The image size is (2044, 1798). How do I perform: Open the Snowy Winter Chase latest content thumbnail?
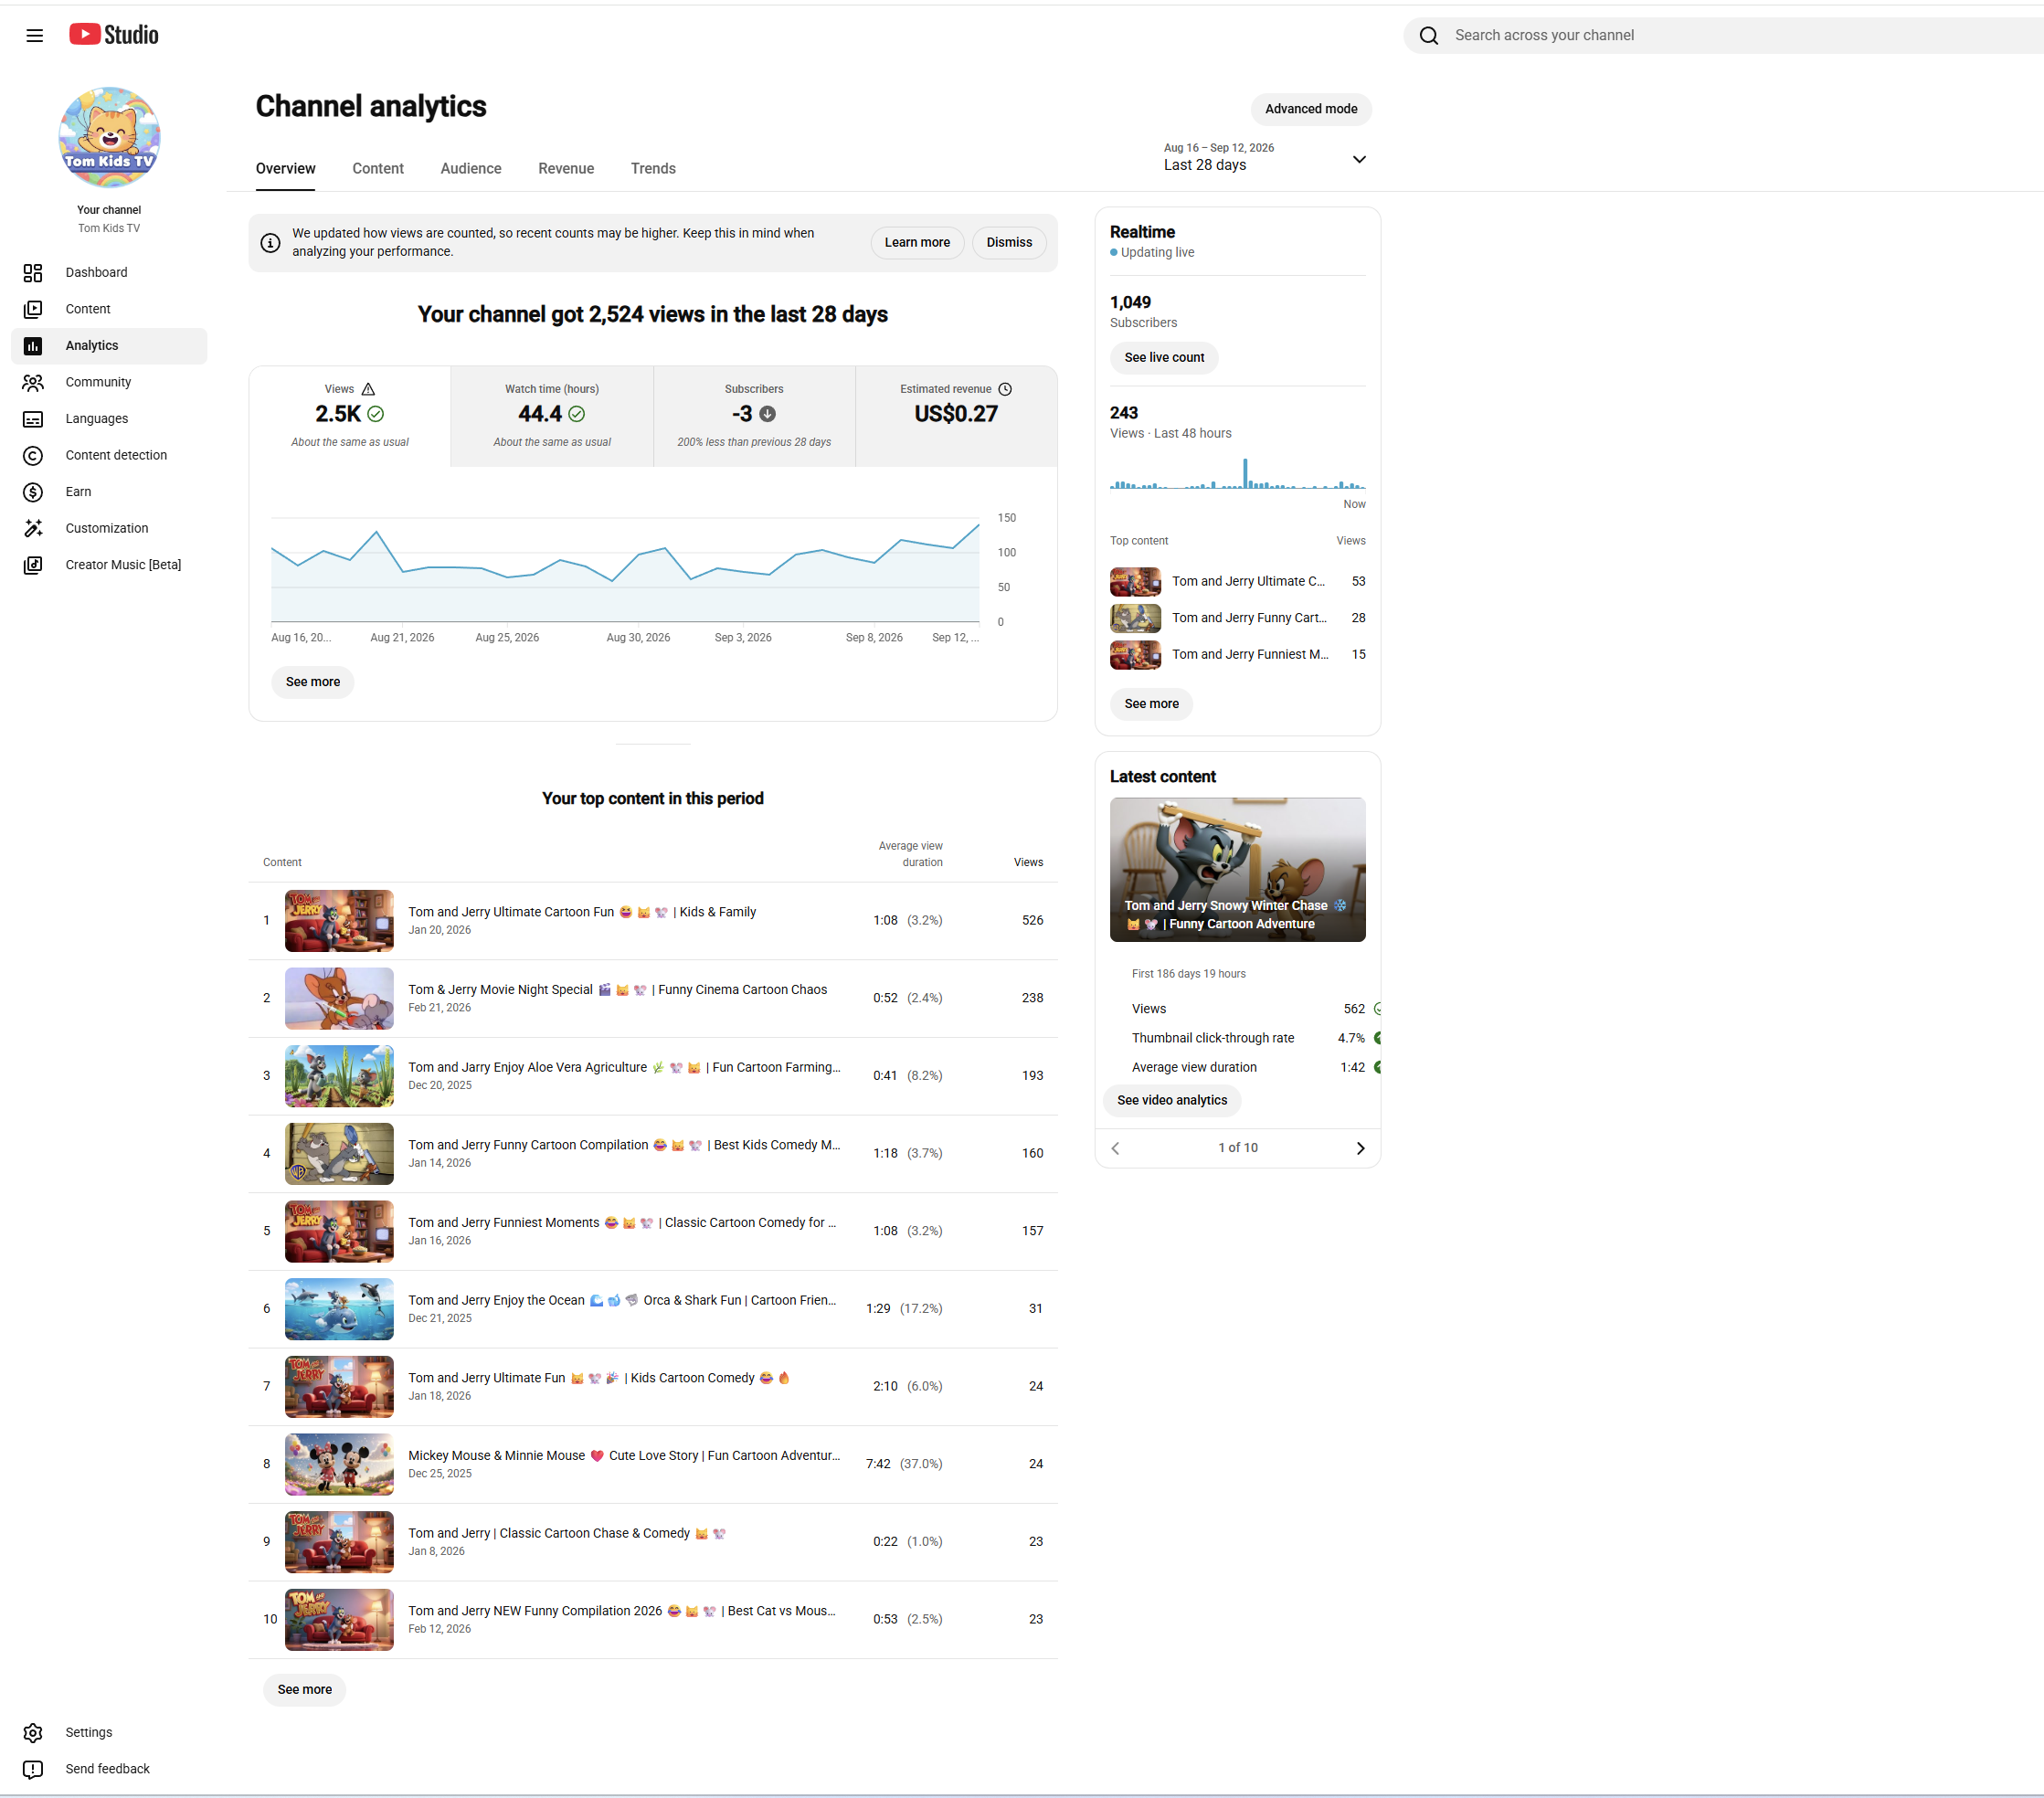pos(1237,870)
